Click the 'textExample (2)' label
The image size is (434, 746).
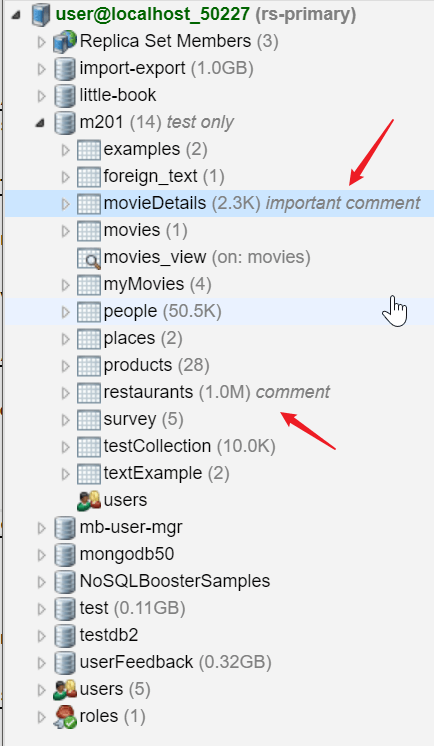tap(167, 473)
